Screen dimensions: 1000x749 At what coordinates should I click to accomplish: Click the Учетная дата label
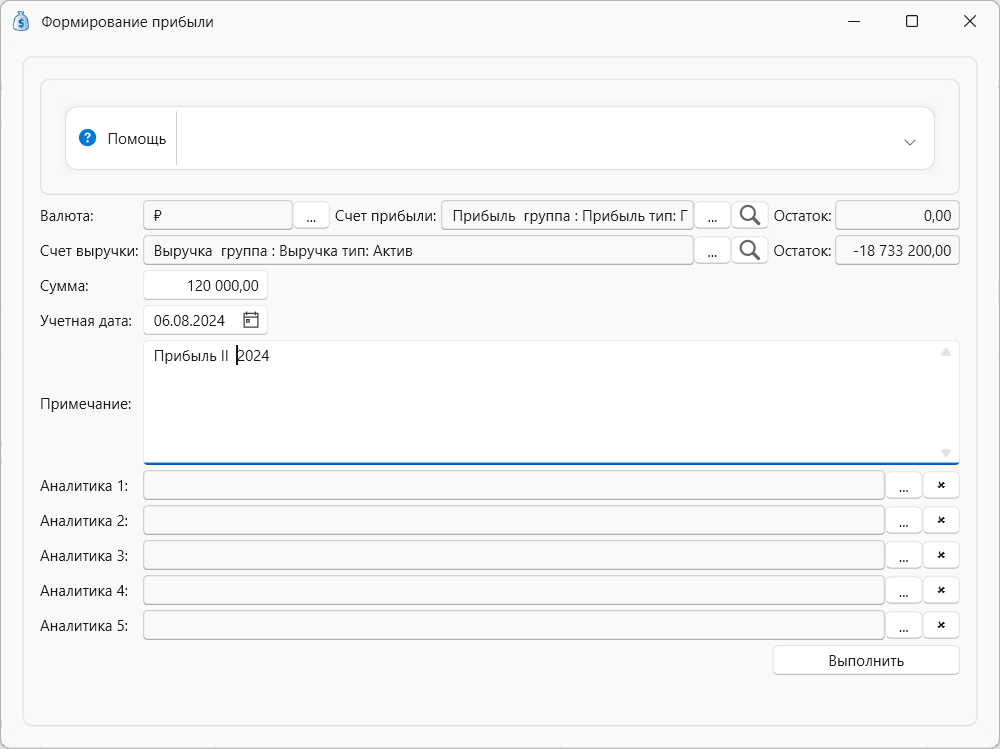[x=86, y=320]
